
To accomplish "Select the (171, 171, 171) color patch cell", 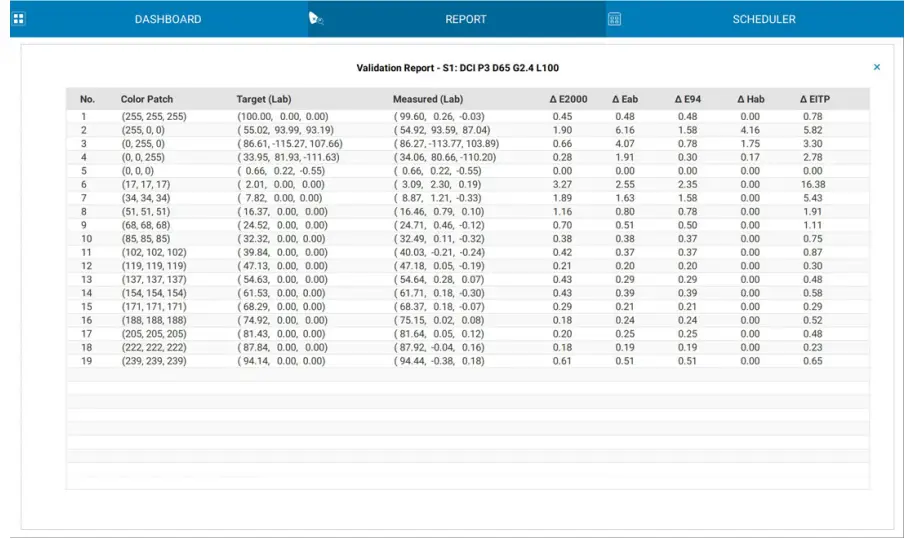I will (x=154, y=306).
